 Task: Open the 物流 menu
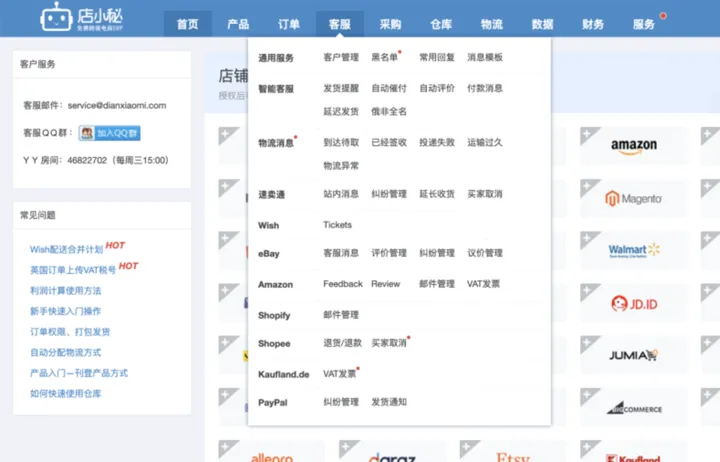(x=492, y=24)
